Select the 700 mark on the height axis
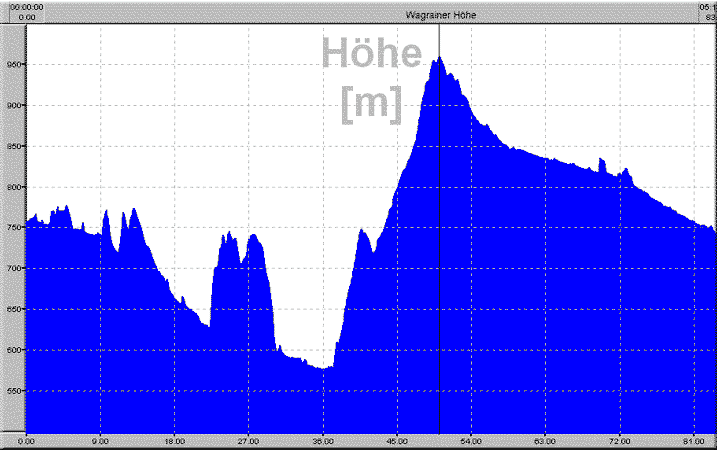Screen dimensions: 717x450 (x=11, y=268)
